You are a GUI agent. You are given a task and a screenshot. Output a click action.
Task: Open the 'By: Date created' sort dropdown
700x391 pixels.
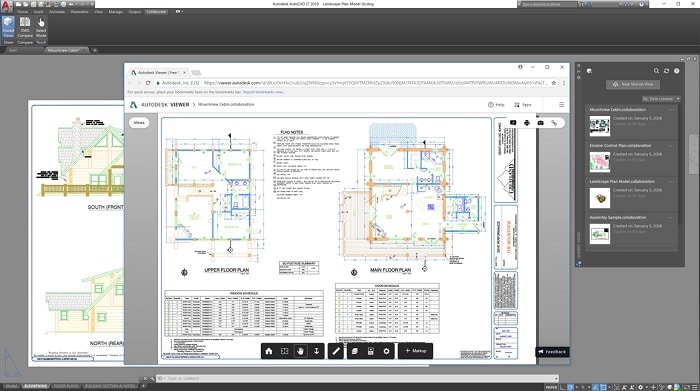coord(661,99)
